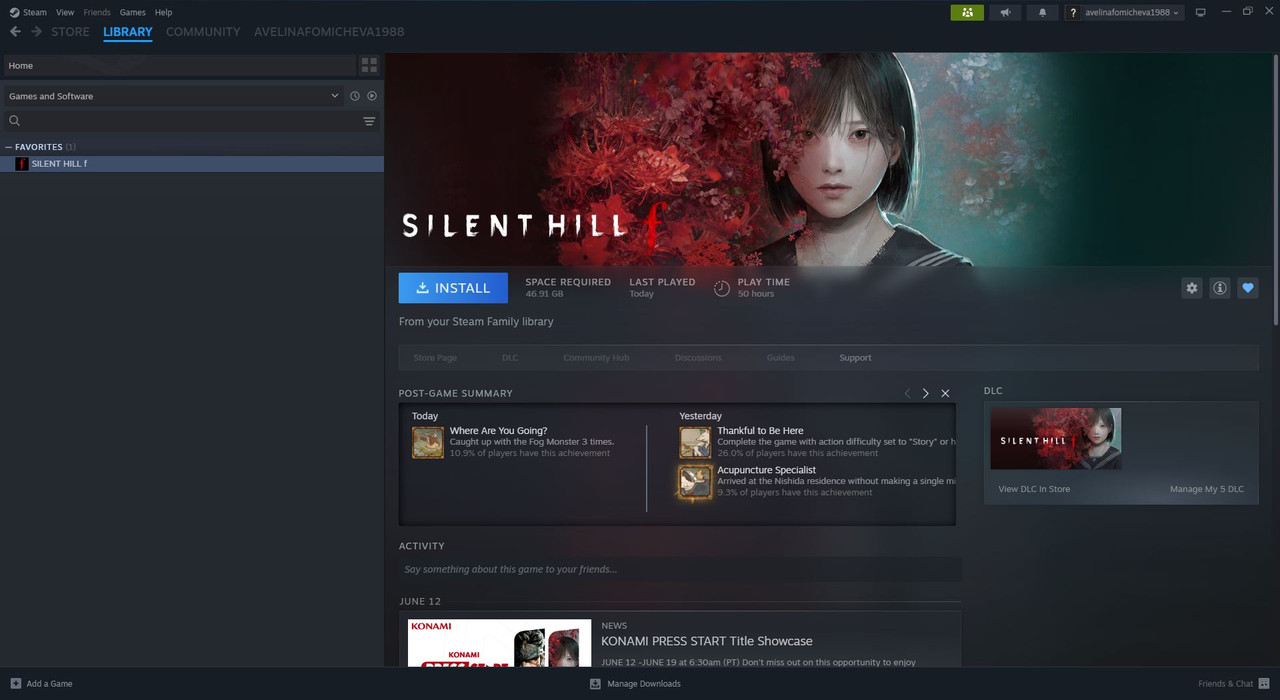This screenshot has height=700, width=1280.
Task: Open game info icon
Action: tap(1220, 288)
